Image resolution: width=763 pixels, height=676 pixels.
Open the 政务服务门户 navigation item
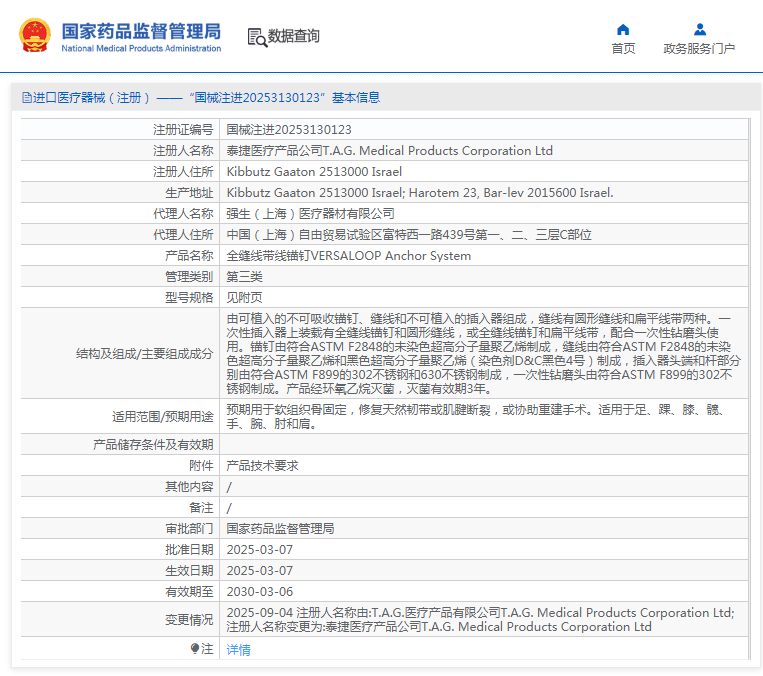click(x=699, y=49)
